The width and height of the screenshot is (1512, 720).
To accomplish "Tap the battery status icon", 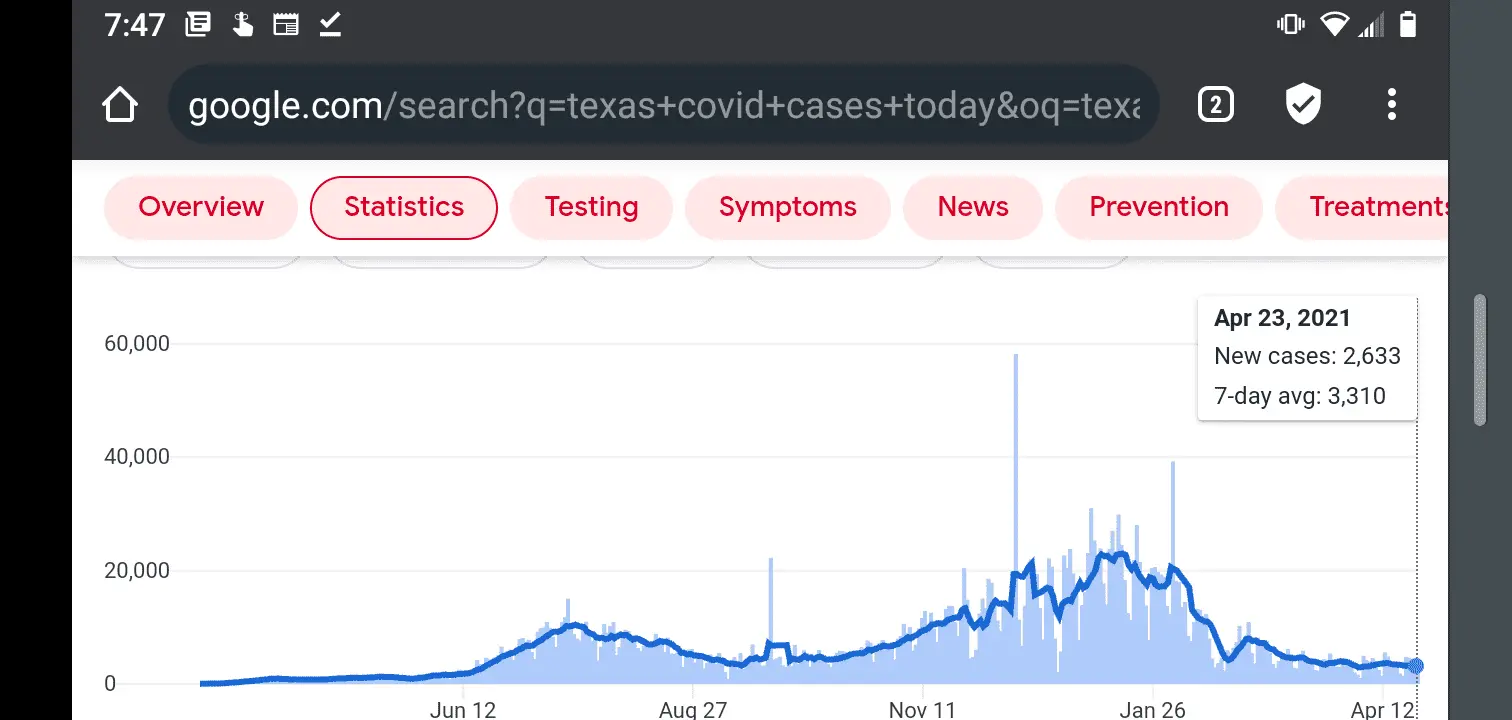I will (x=1408, y=25).
